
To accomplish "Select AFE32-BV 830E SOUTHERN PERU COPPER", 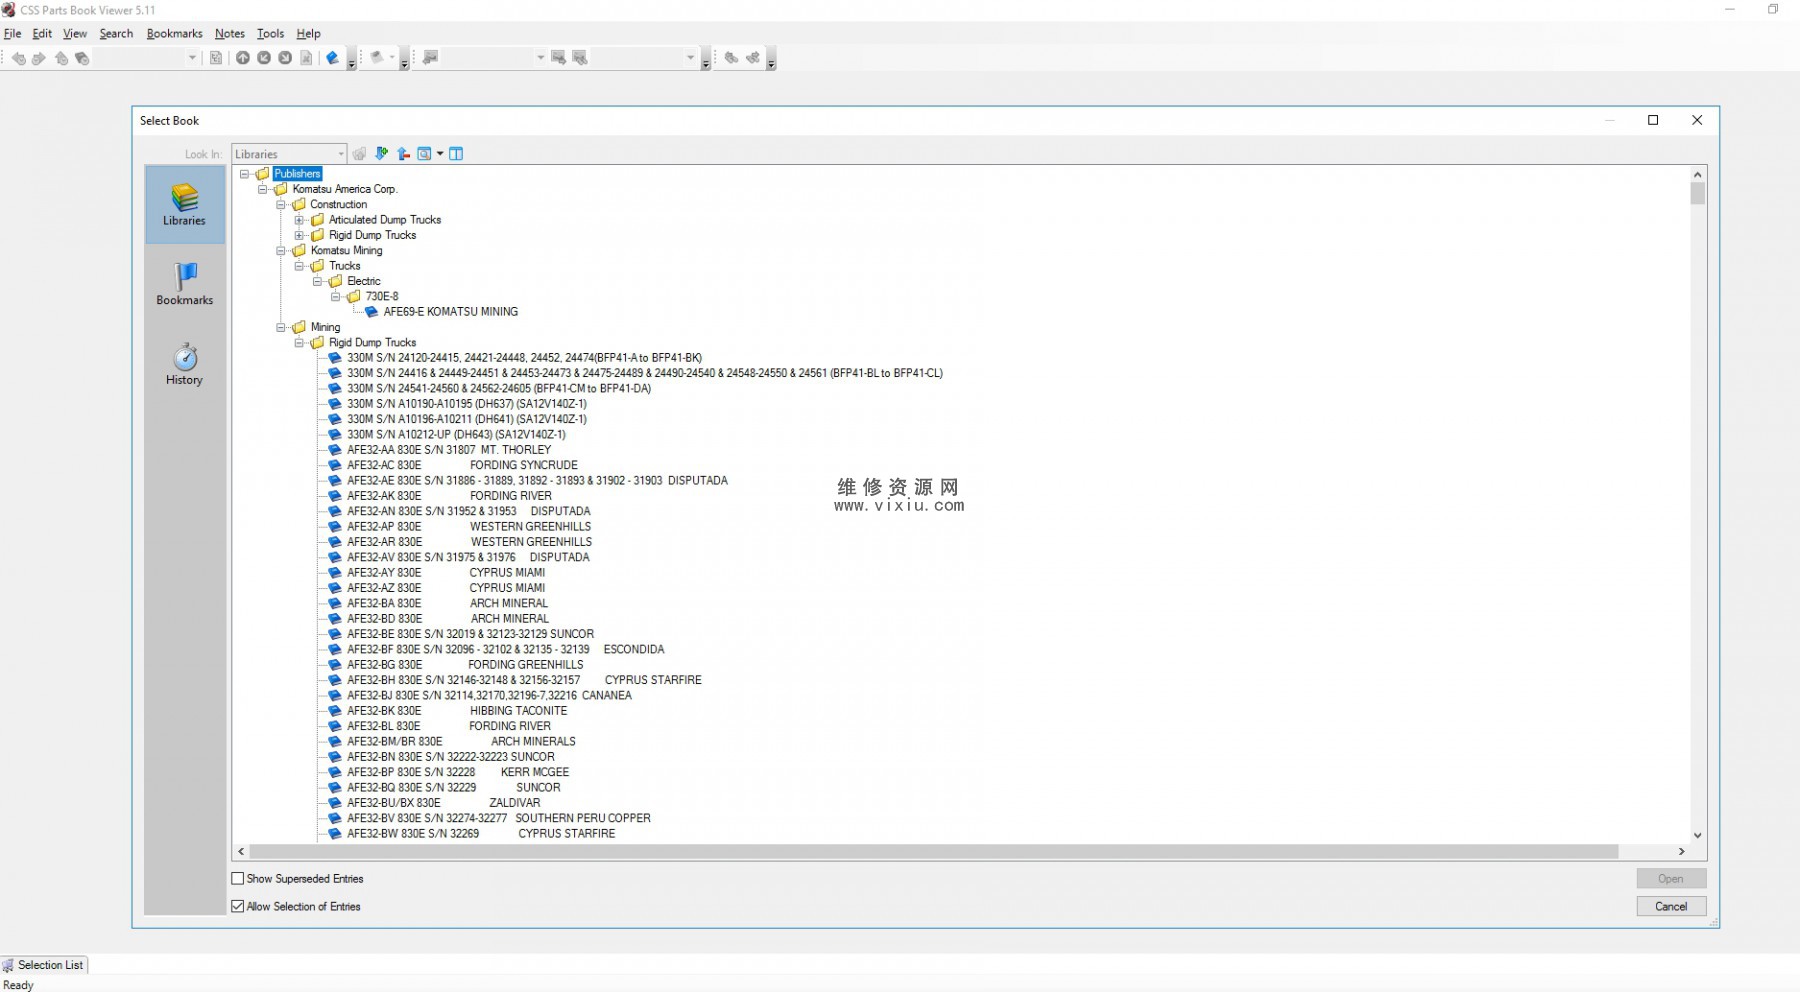I will click(x=498, y=819).
